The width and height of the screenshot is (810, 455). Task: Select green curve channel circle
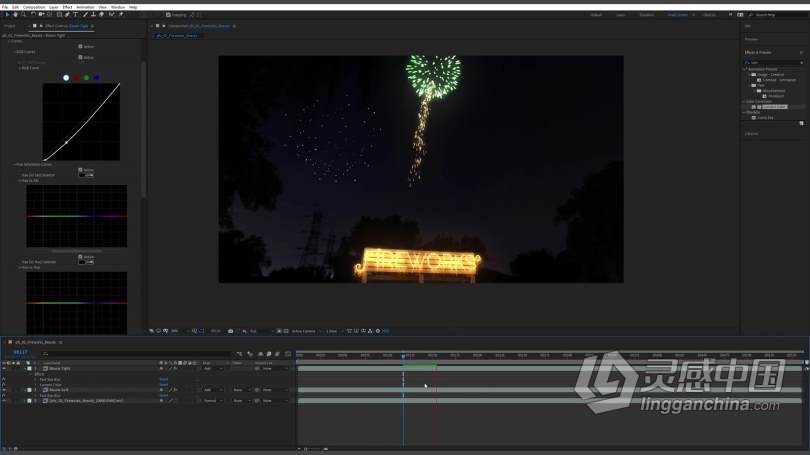(x=86, y=78)
